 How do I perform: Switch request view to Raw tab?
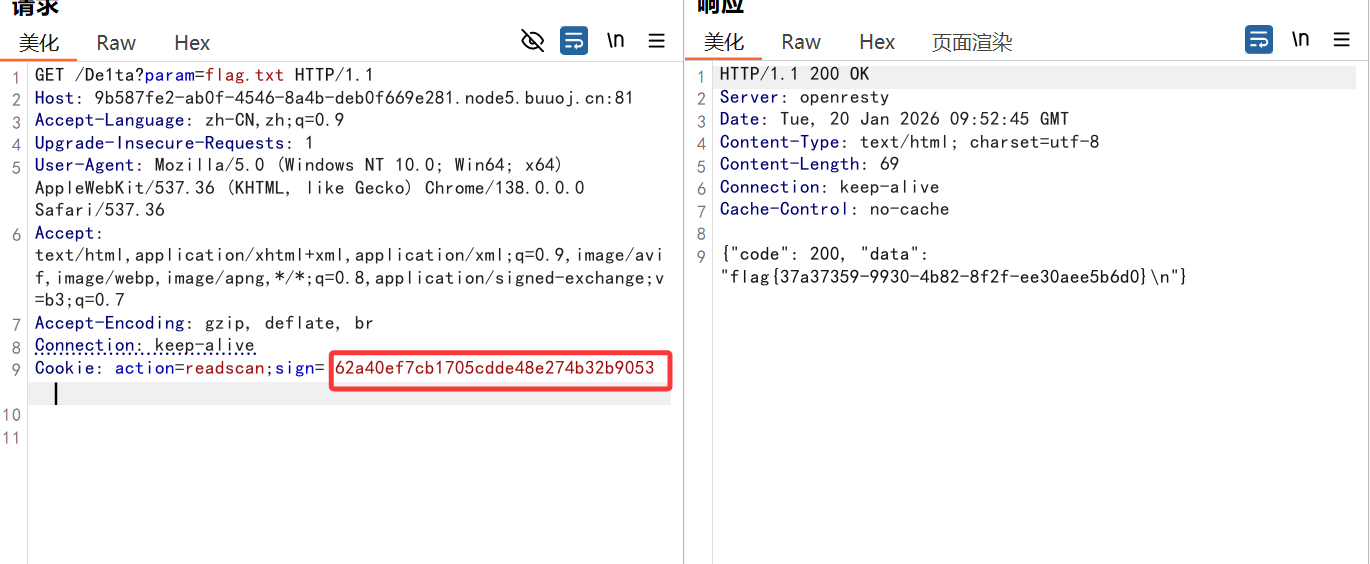pyautogui.click(x=116, y=43)
